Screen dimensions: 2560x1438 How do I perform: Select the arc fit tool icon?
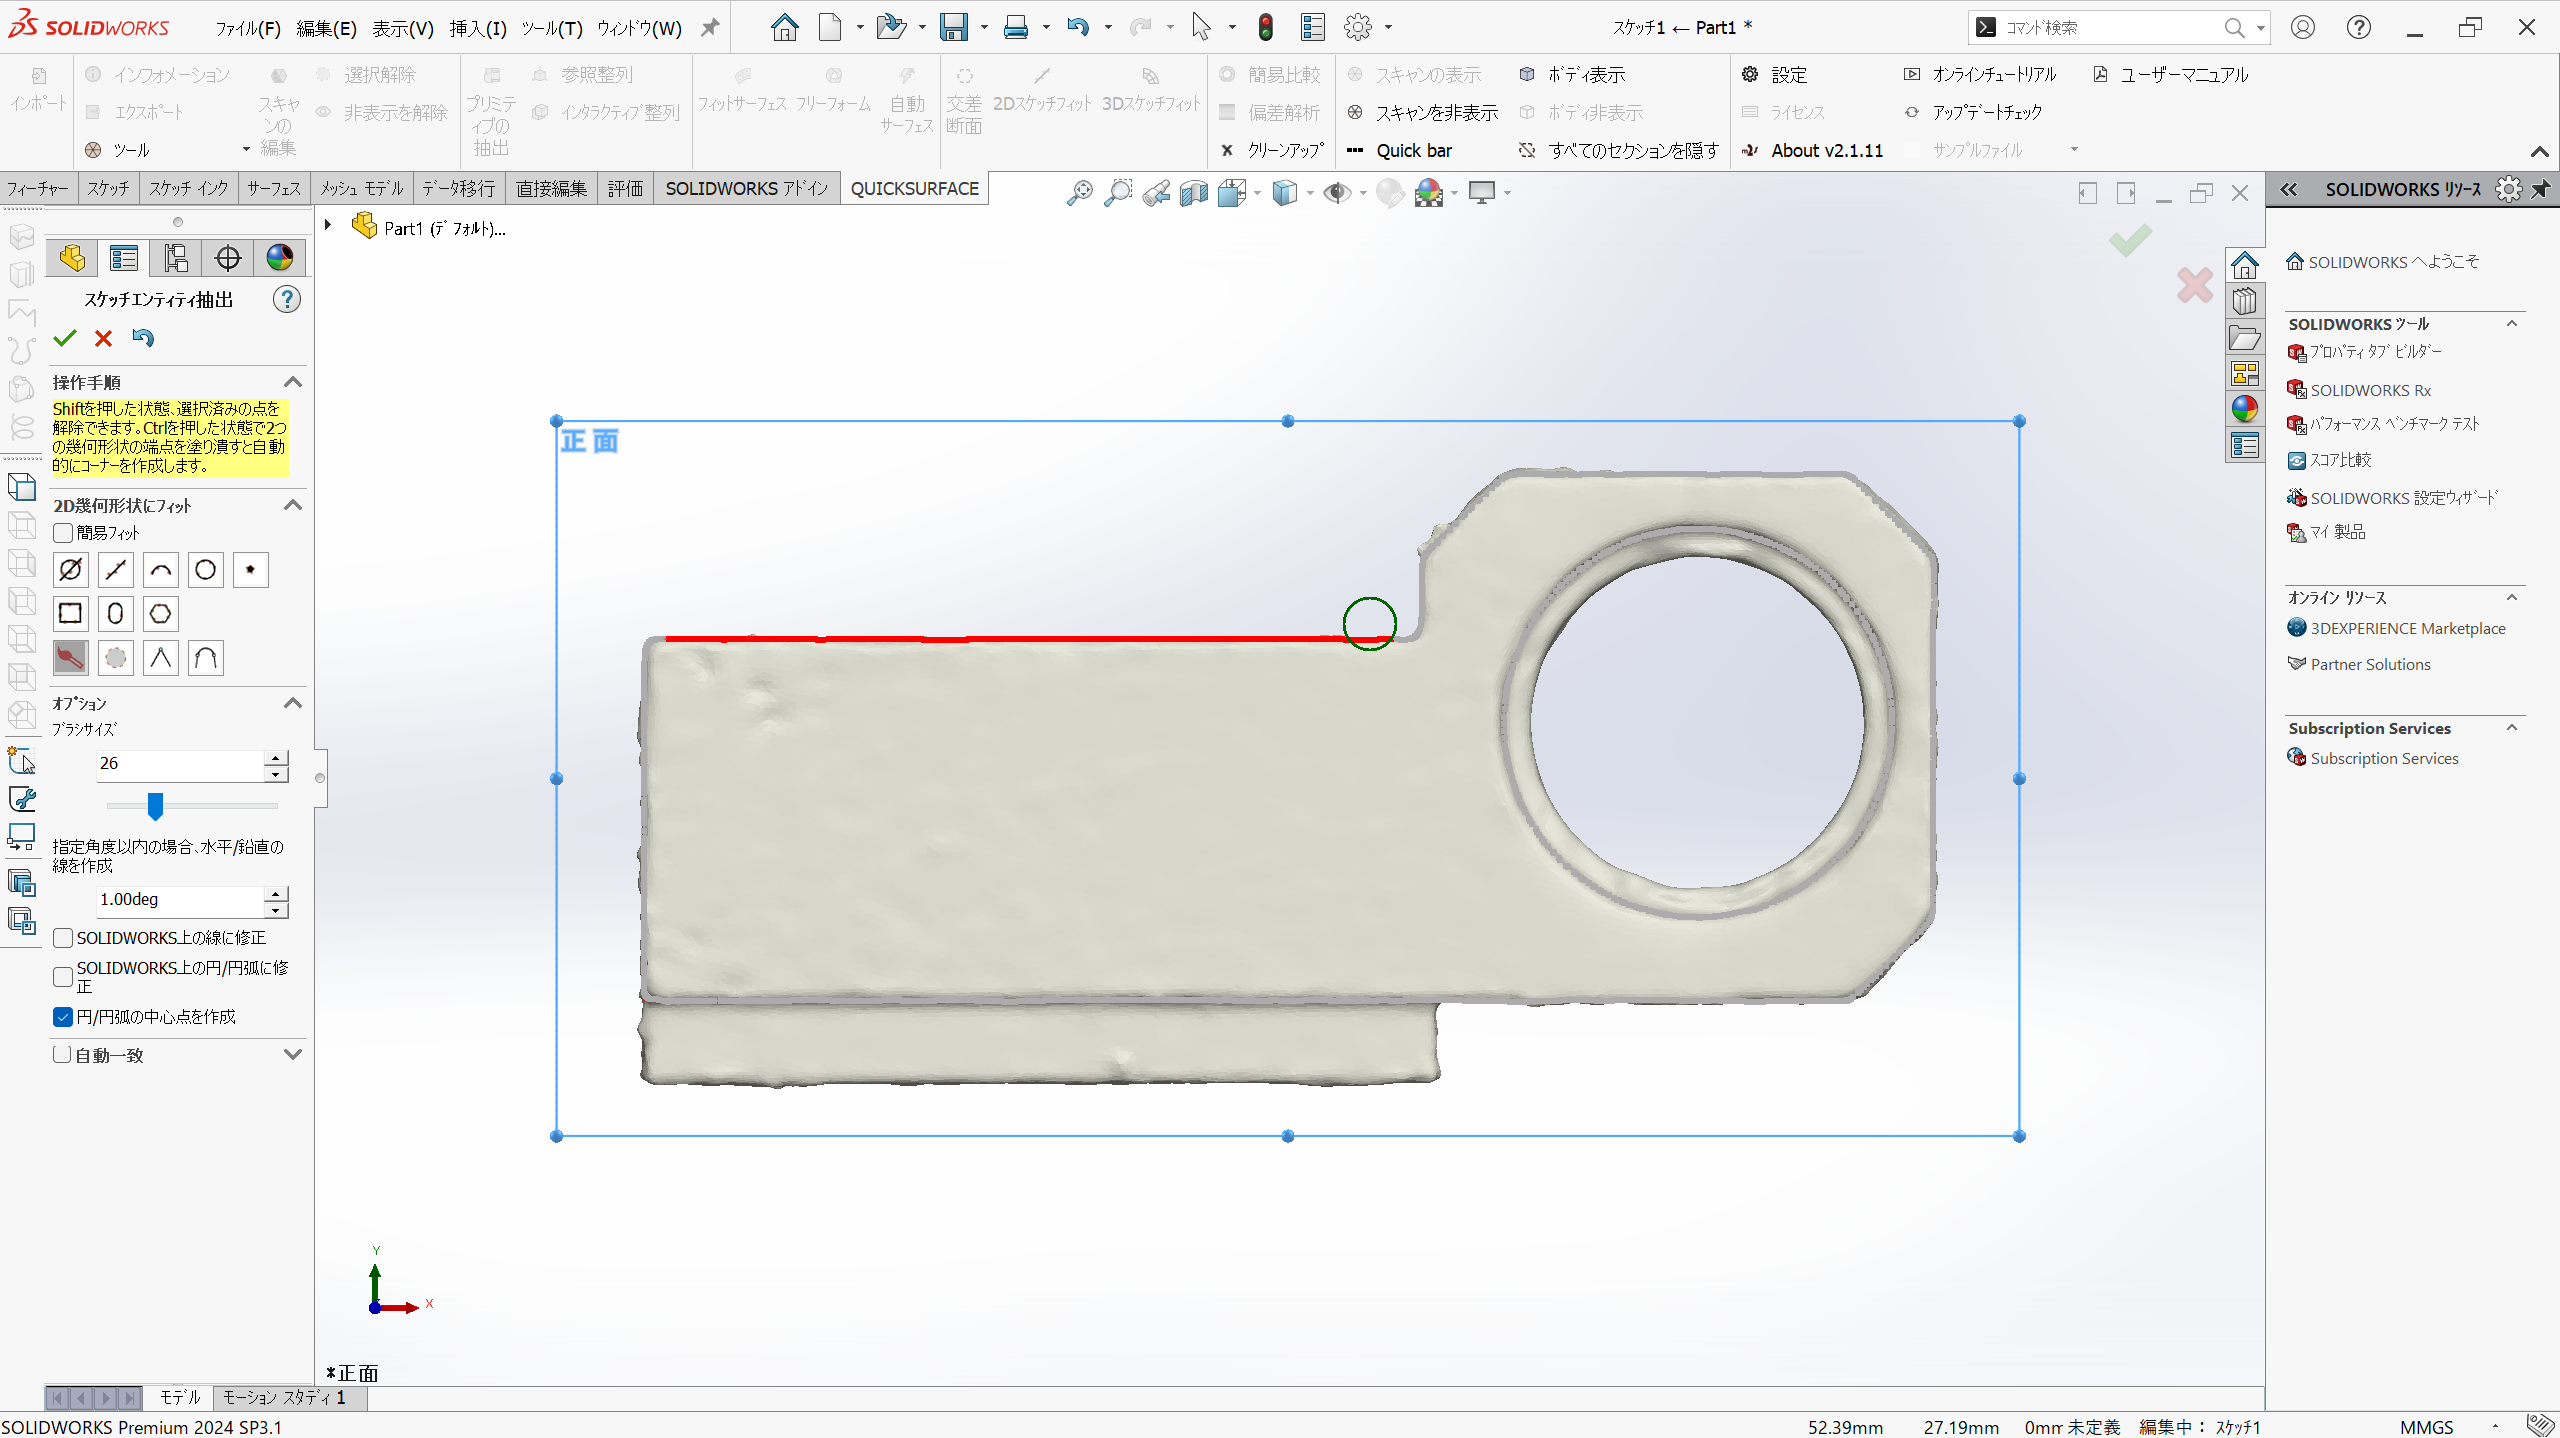[x=160, y=570]
